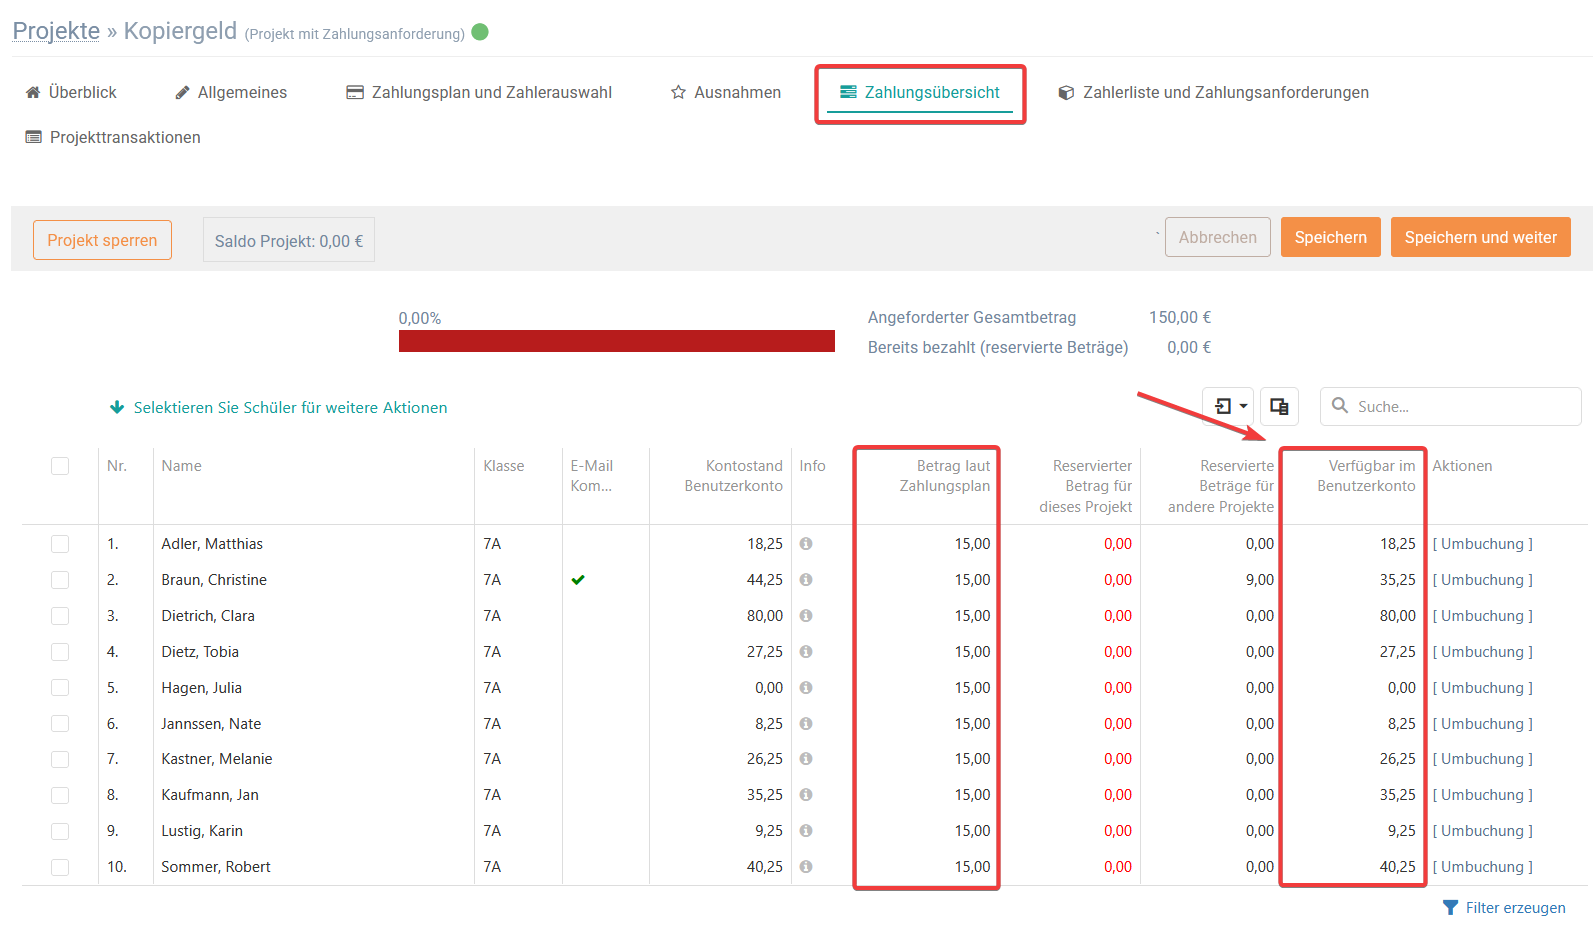Viewport: 1593px width, 926px height.
Task: Click the card icon beside Zahlungsplan
Action: [355, 92]
